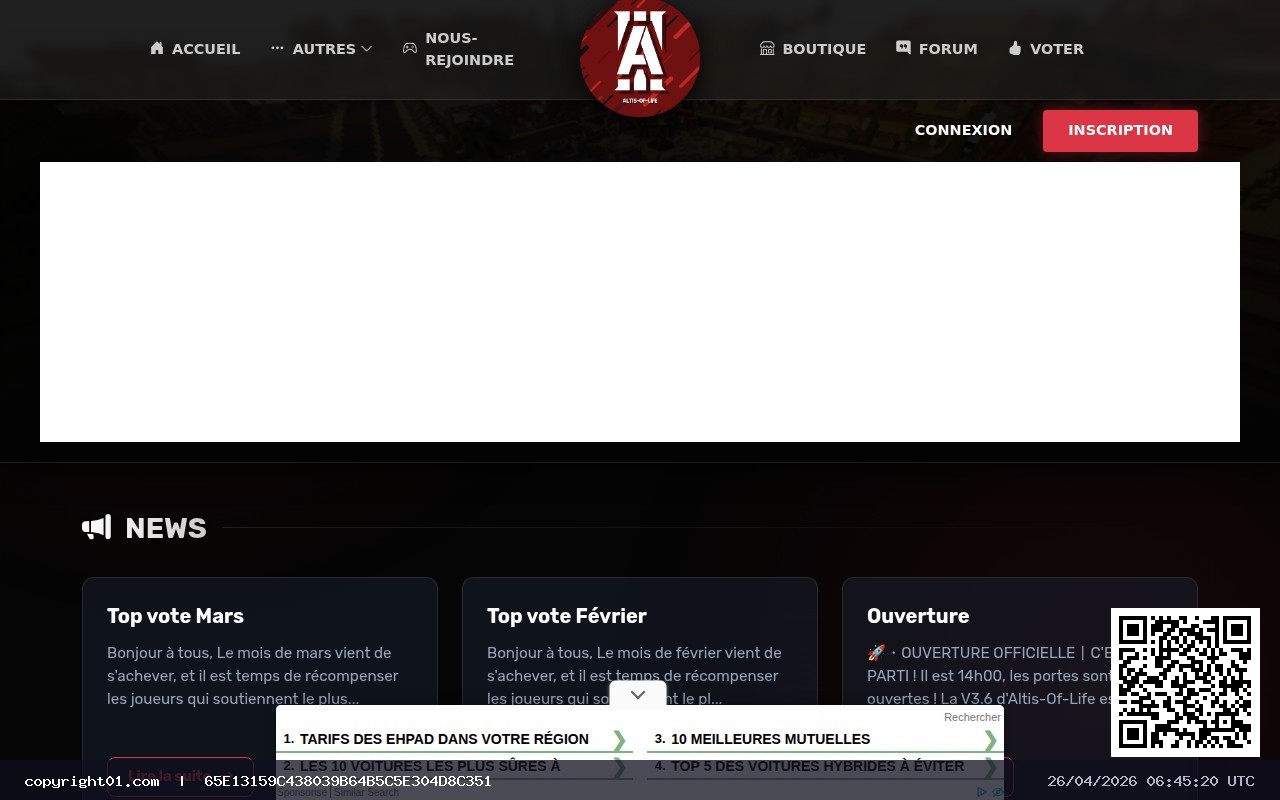Open the Autres dropdown chevron

(366, 48)
